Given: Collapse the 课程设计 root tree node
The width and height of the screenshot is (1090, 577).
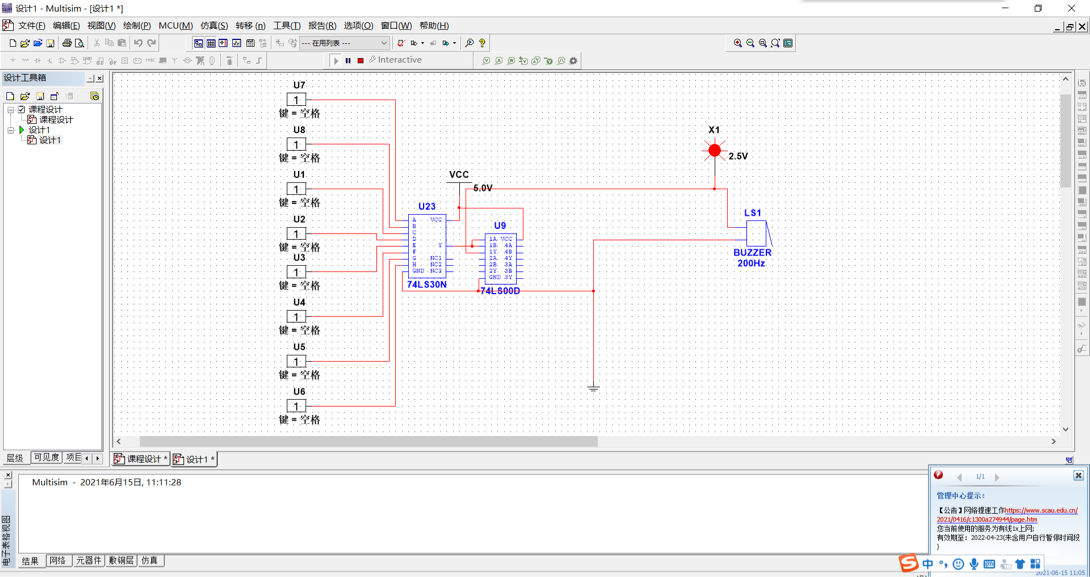Looking at the screenshot, I should [x=10, y=110].
